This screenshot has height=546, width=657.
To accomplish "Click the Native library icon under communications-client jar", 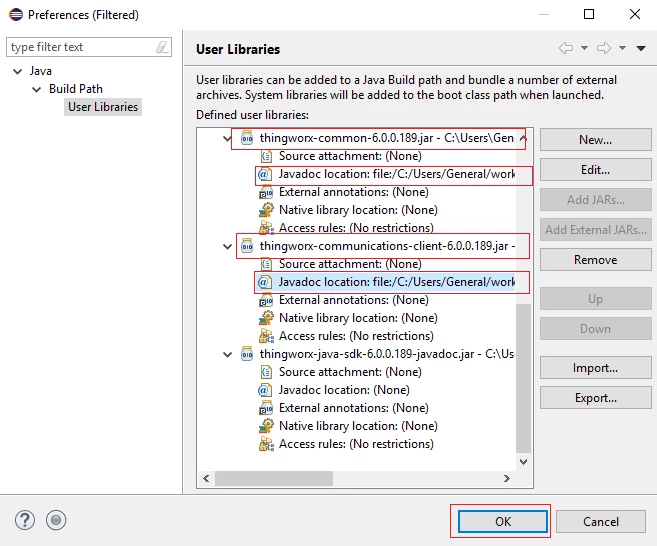I will 266,318.
